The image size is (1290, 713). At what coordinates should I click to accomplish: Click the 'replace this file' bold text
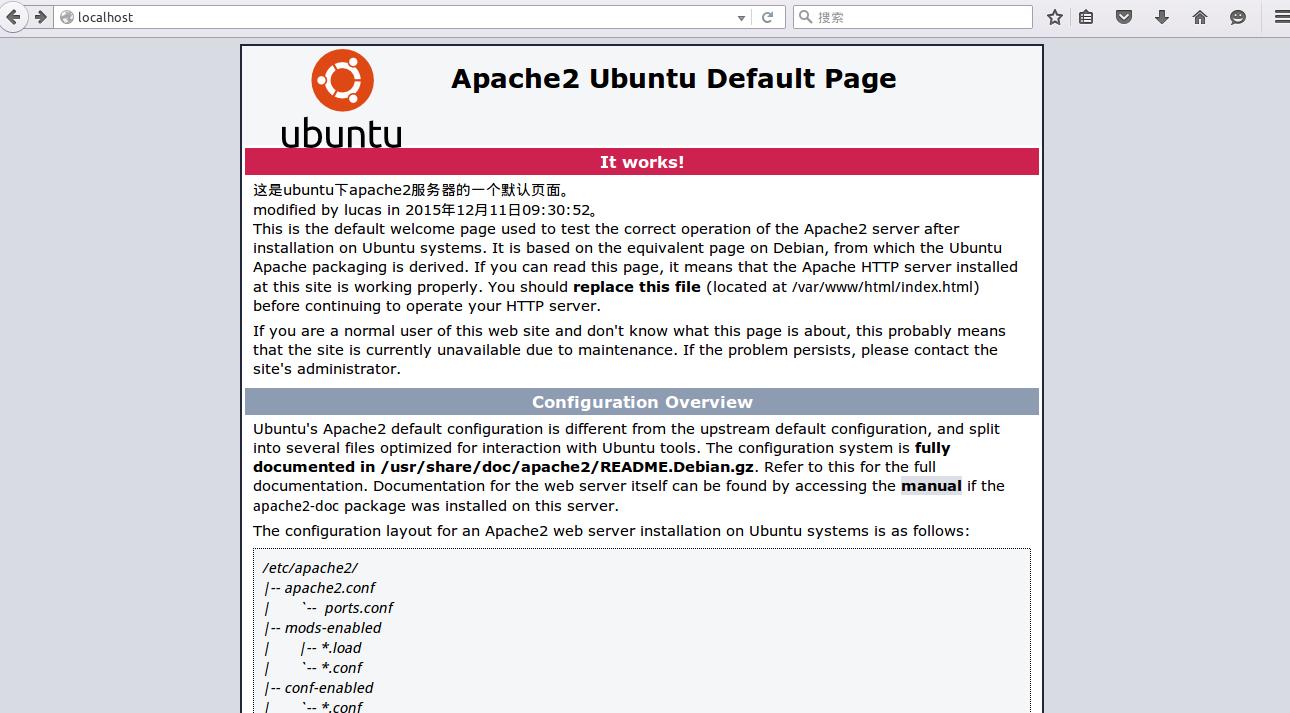(x=637, y=287)
